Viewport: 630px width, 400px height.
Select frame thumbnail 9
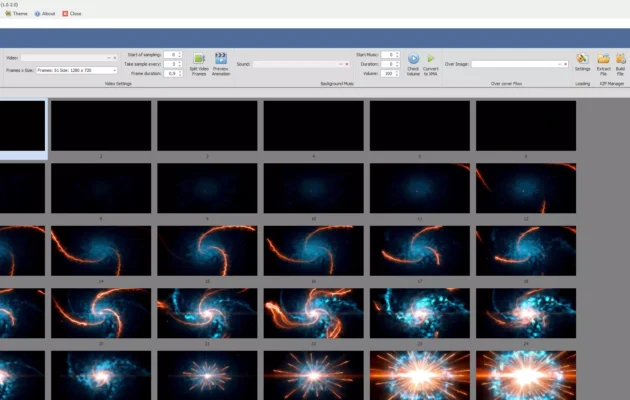[207, 188]
